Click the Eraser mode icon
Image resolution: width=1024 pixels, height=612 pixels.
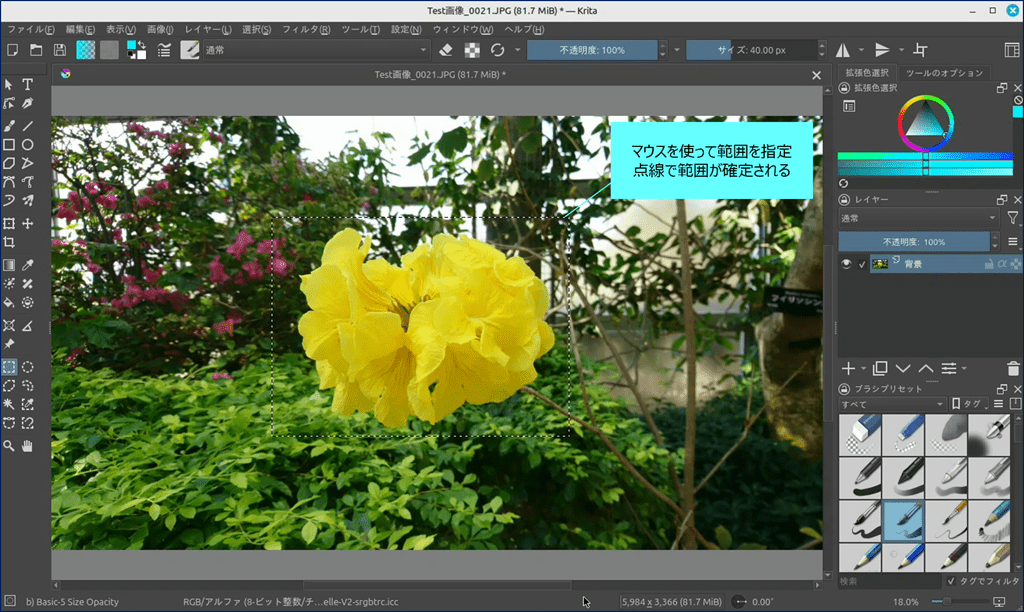pyautogui.click(x=448, y=50)
